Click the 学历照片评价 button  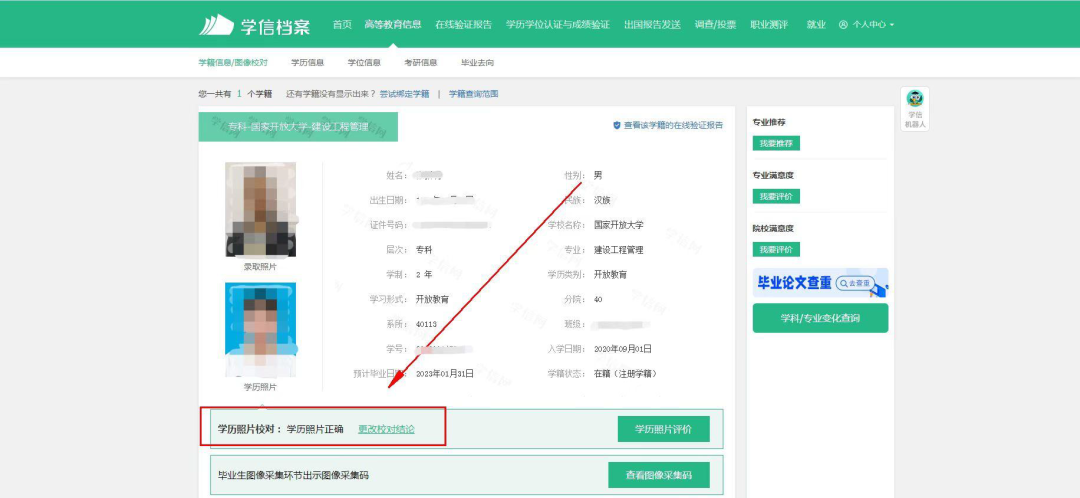[663, 429]
